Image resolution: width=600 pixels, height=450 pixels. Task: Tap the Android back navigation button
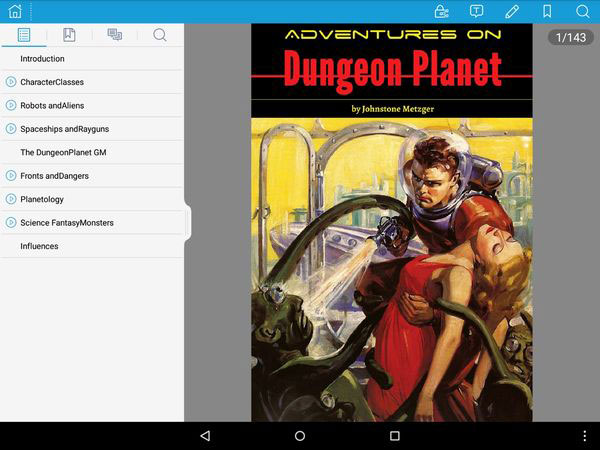205,435
